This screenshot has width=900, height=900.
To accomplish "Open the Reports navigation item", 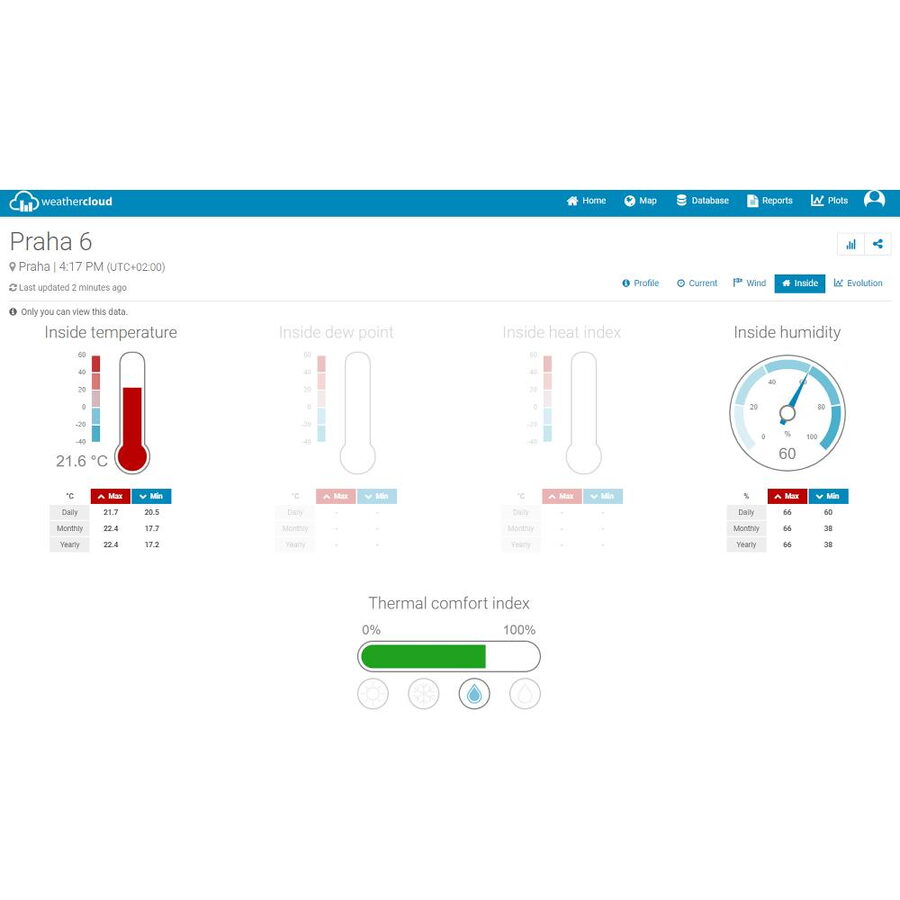I will pyautogui.click(x=769, y=201).
